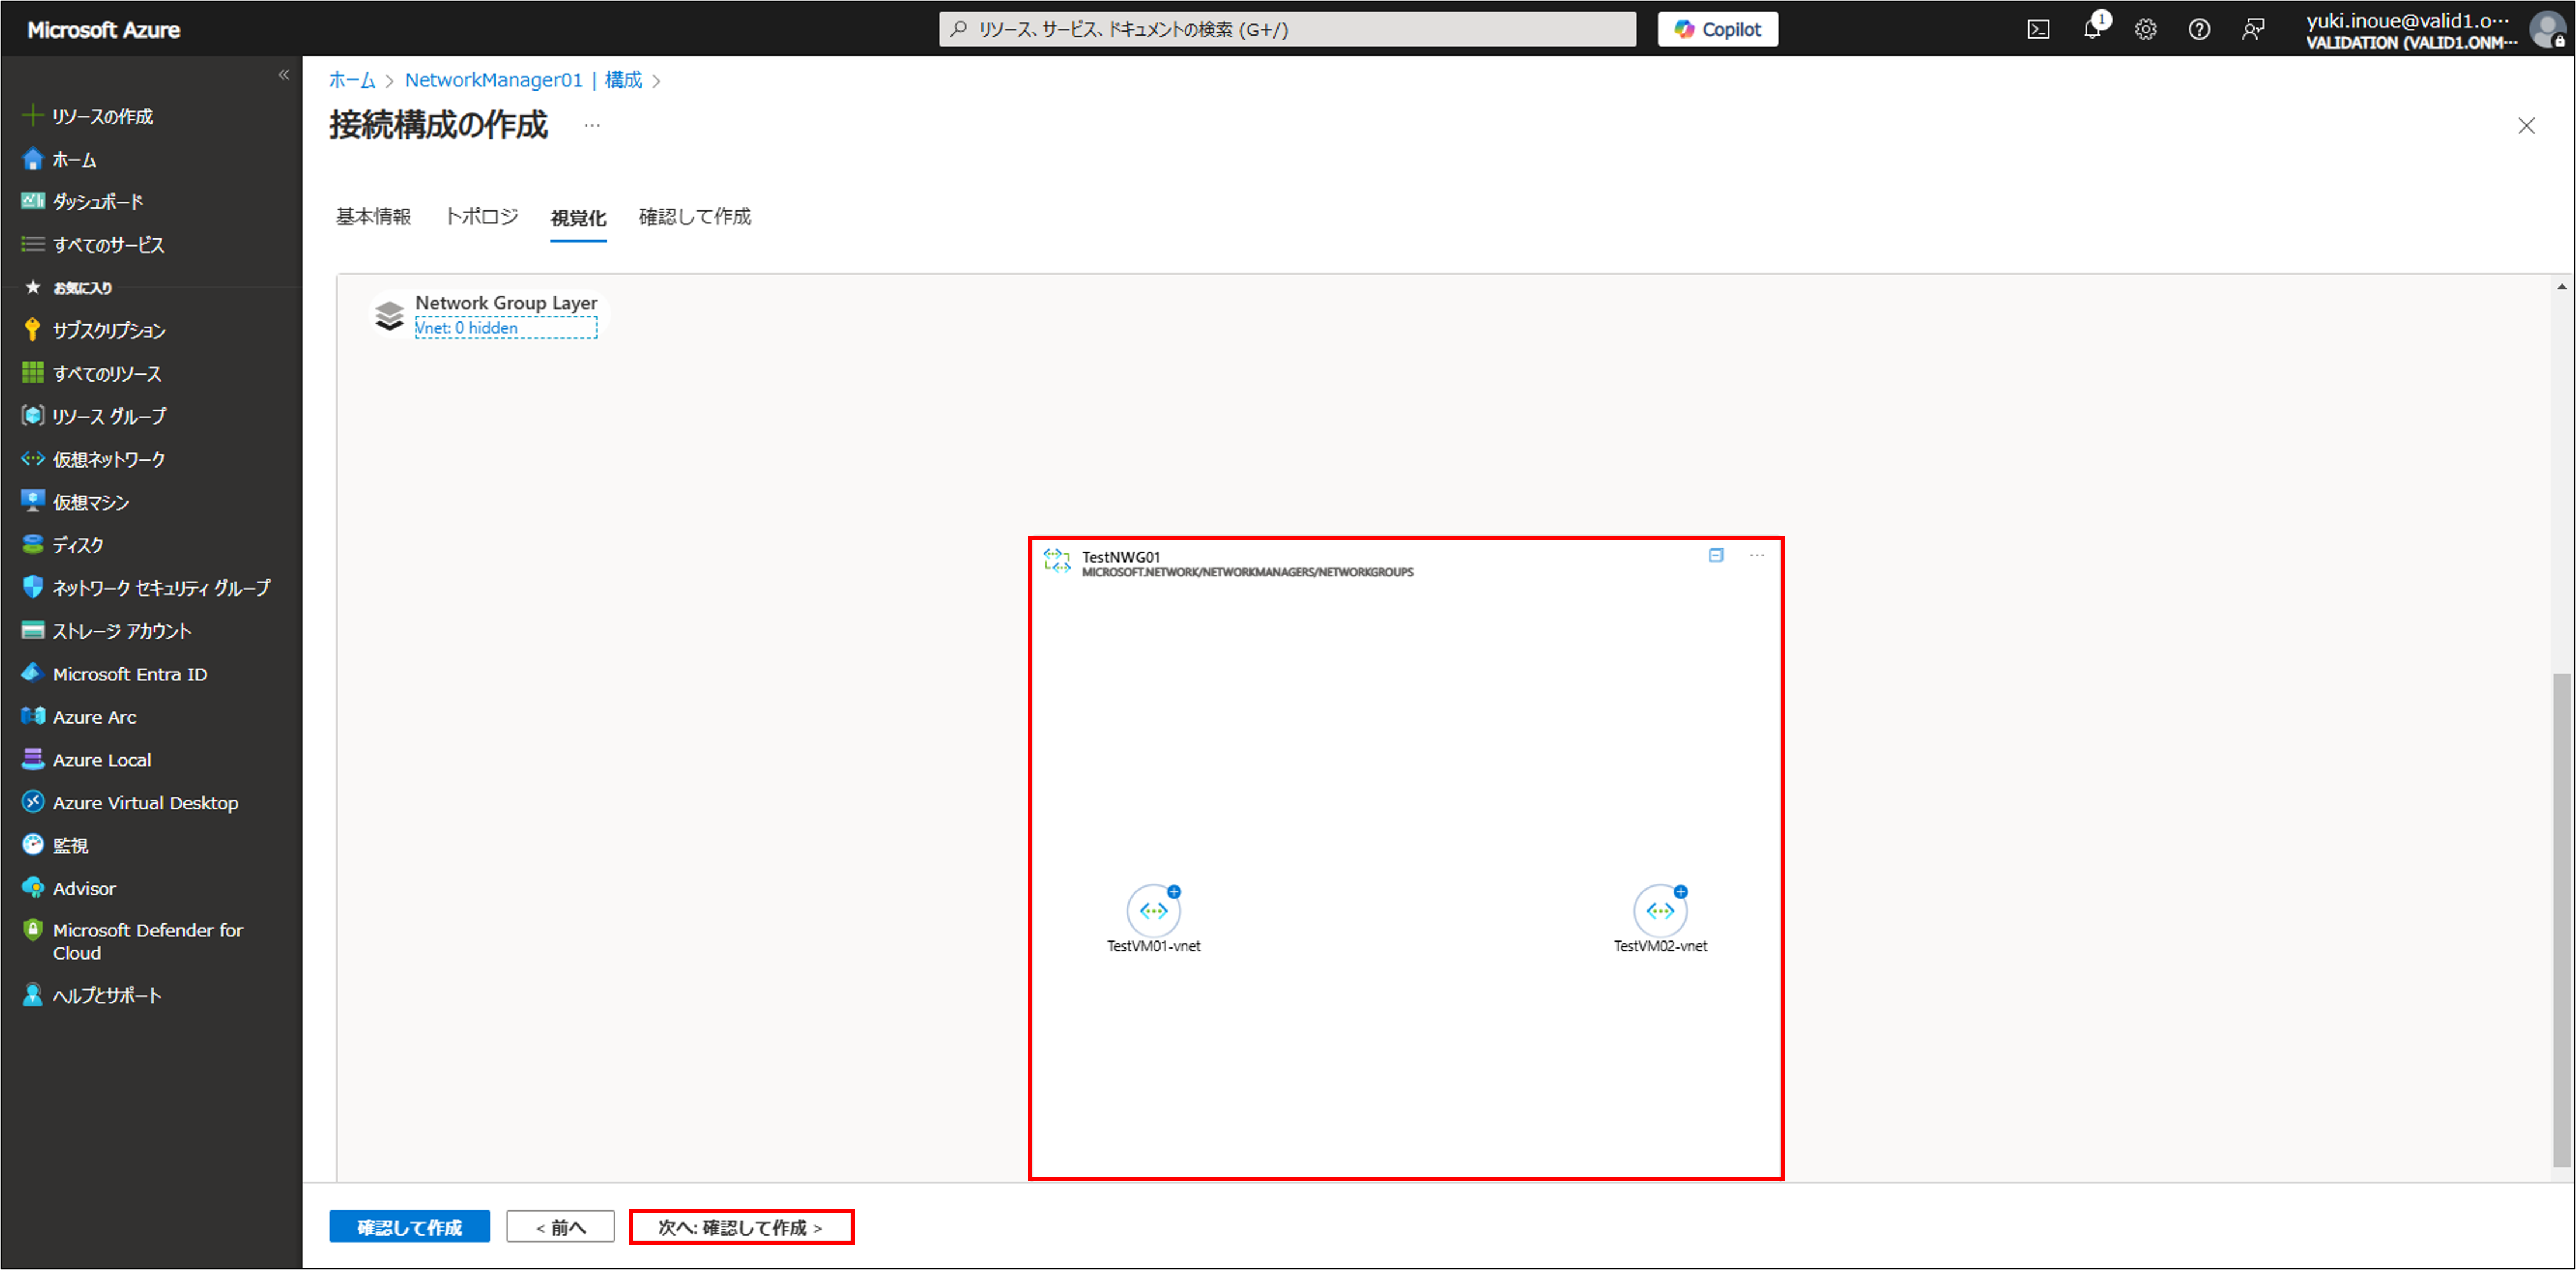This screenshot has width=2576, height=1270.
Task: Click the vertical scrollbar thumb
Action: pos(2561,920)
